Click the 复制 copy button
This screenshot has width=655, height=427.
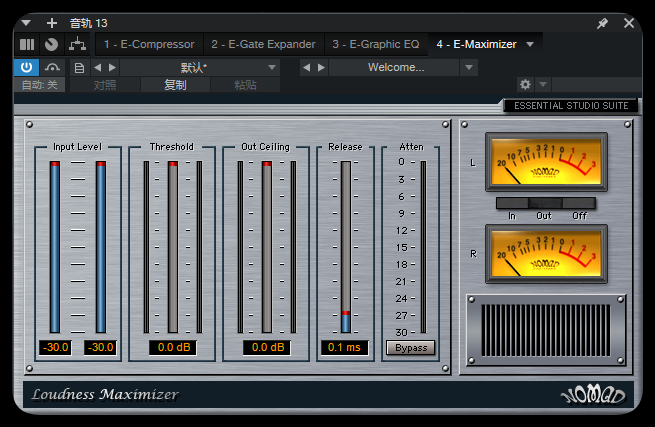click(x=175, y=85)
